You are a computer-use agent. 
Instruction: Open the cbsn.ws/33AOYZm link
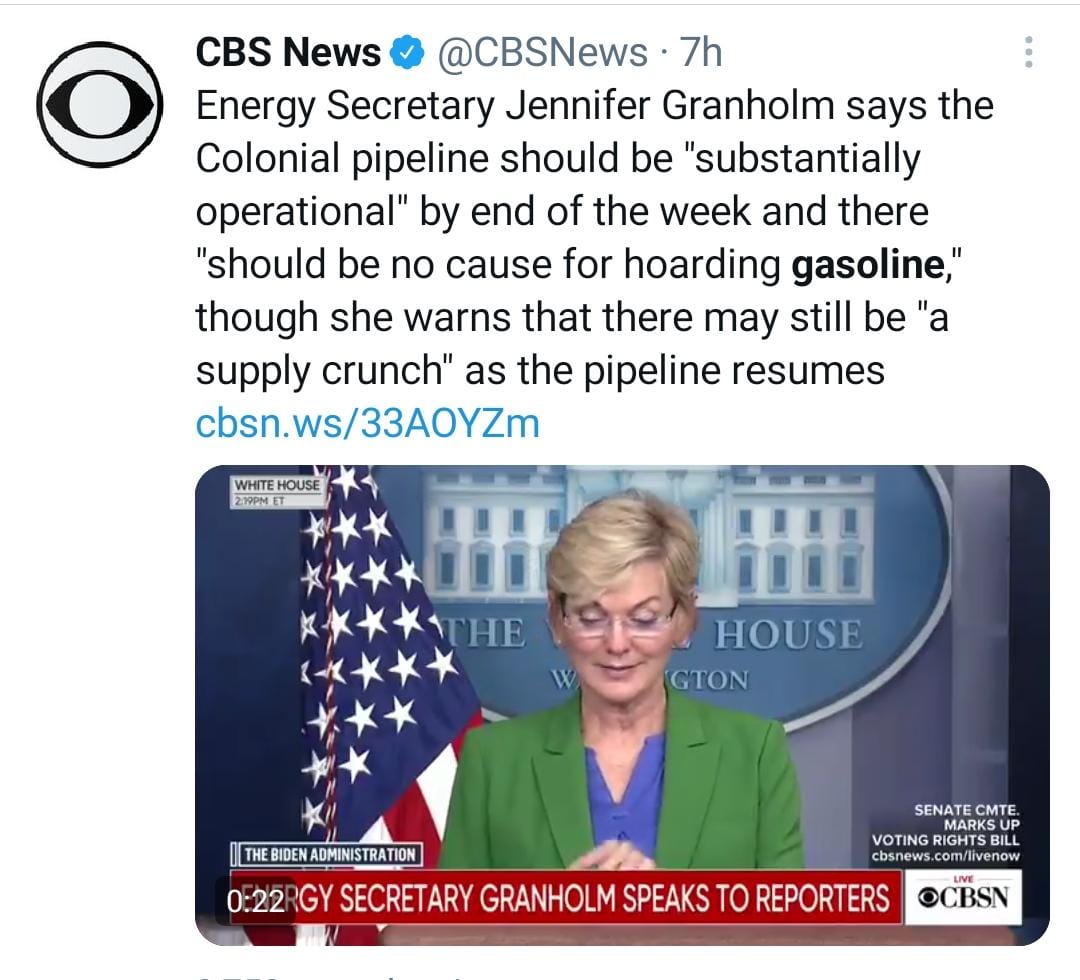[x=367, y=423]
